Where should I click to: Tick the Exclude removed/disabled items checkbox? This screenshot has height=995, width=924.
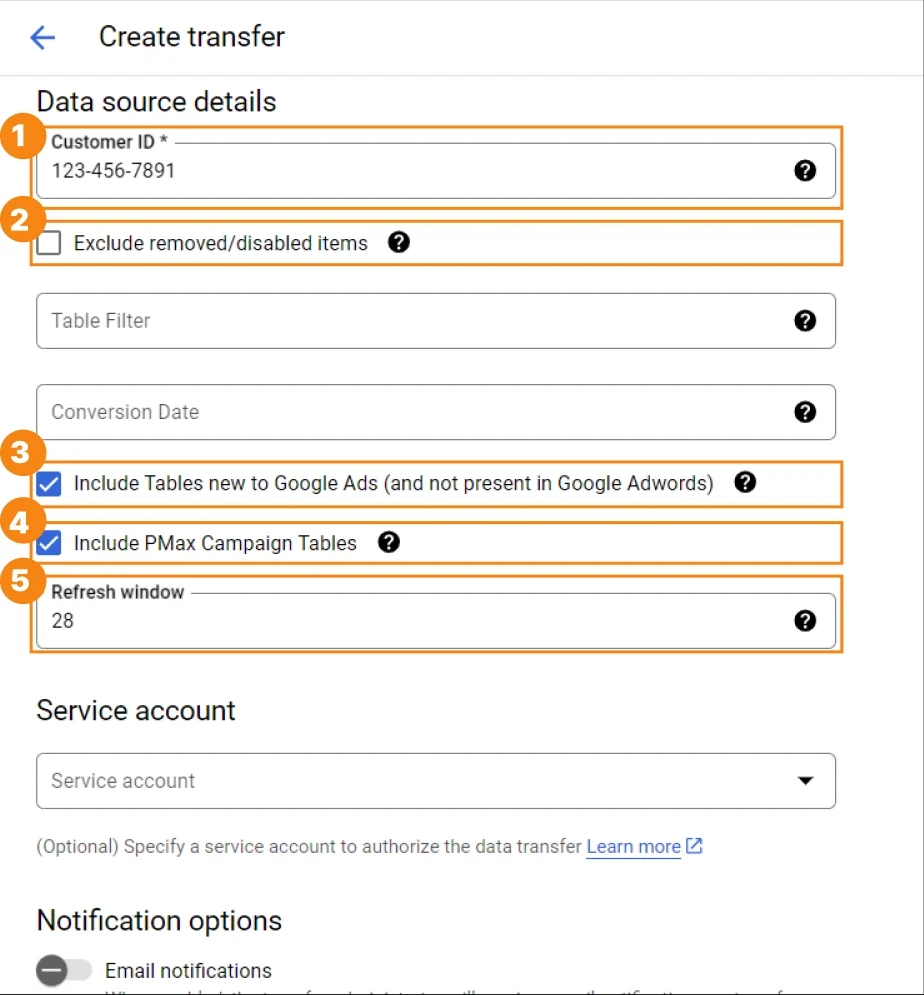pos(49,243)
